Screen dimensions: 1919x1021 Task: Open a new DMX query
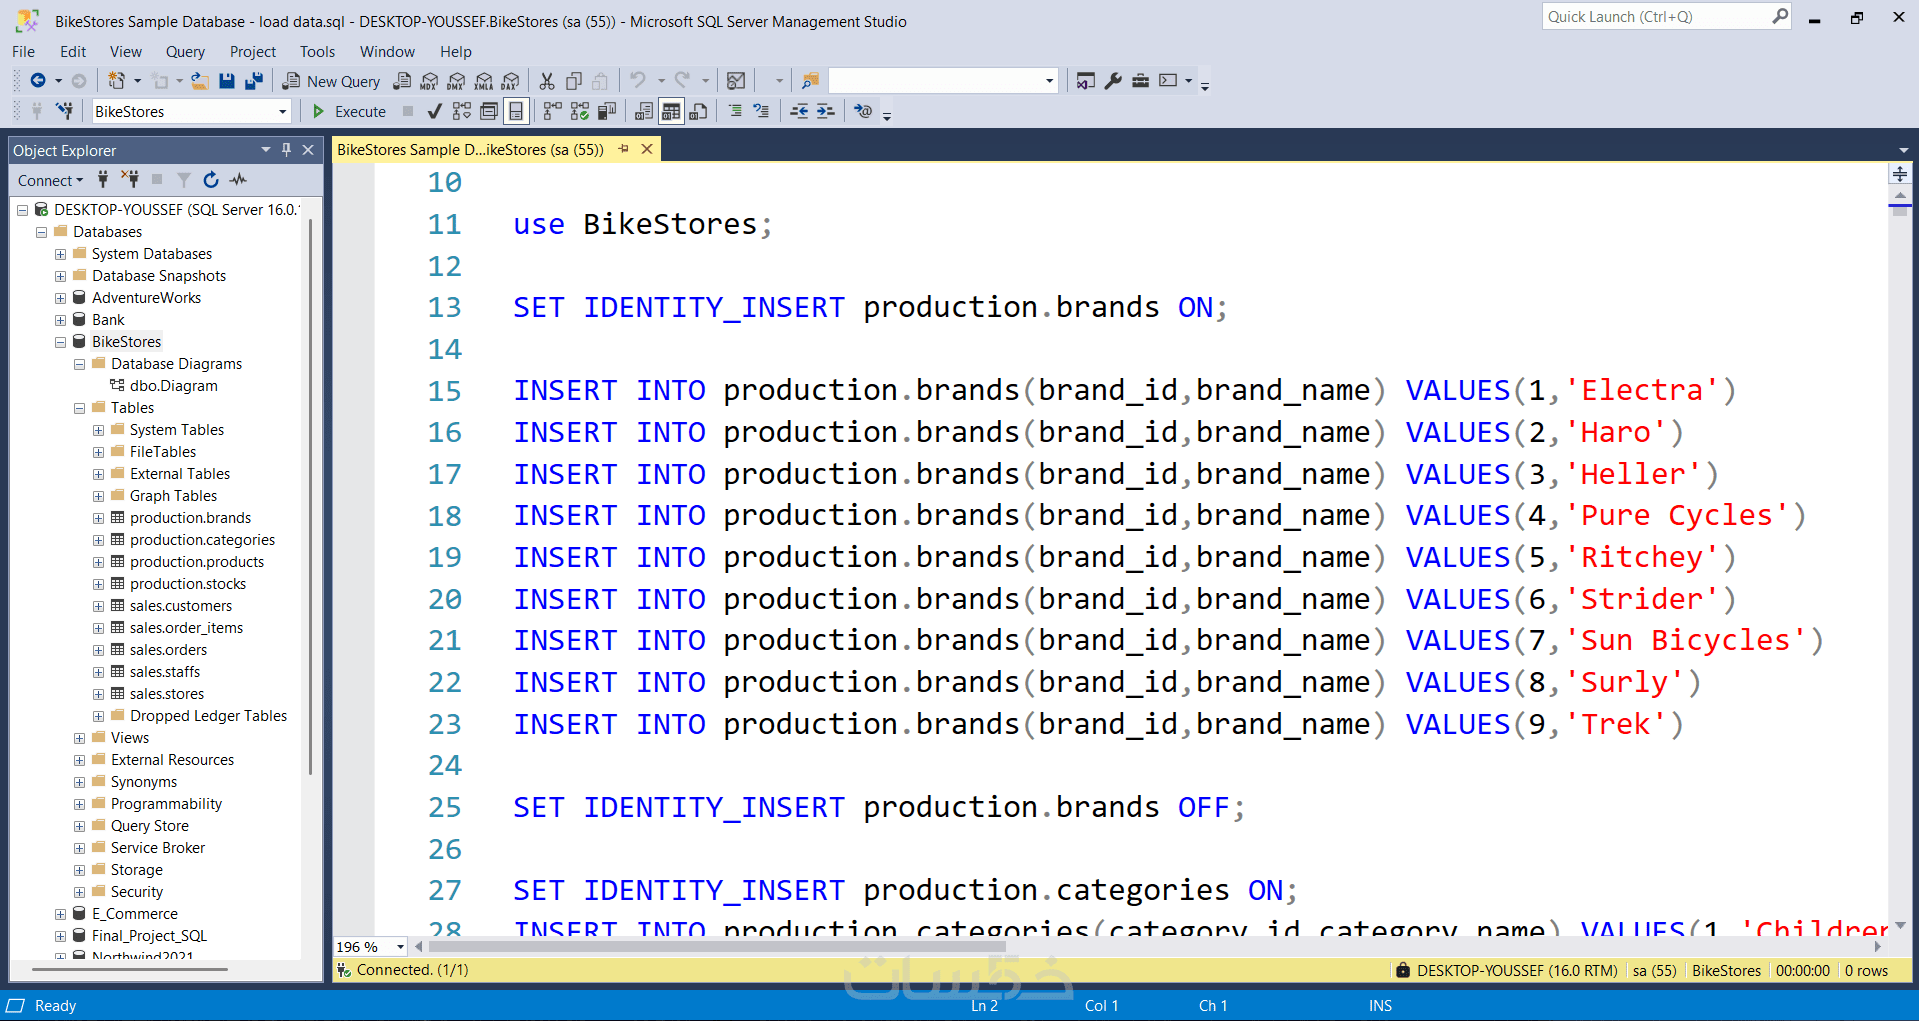coord(456,81)
